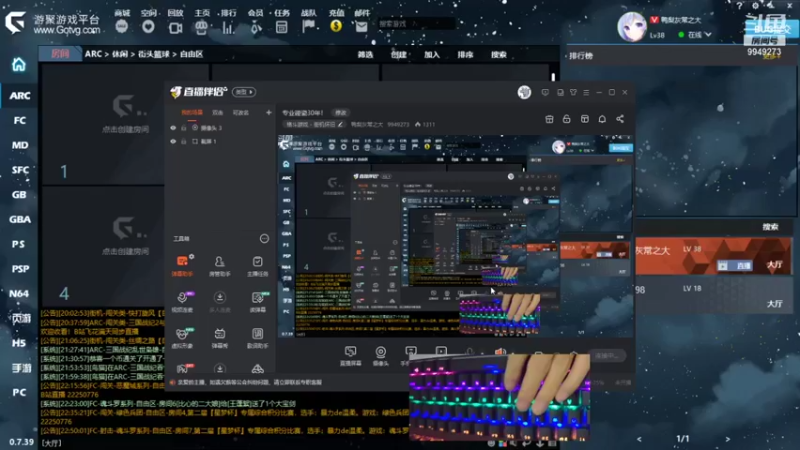Toggle visibility eye of 截屏 1 source

pos(173,141)
